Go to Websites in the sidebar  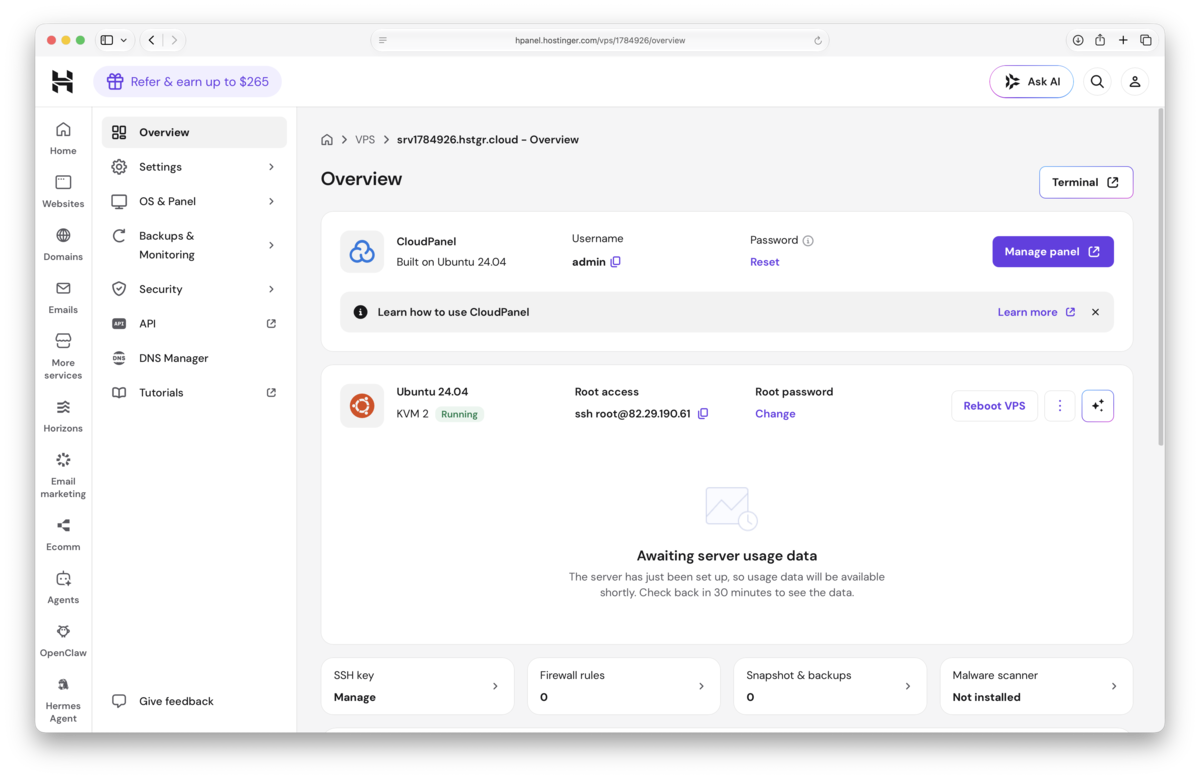pyautogui.click(x=63, y=191)
